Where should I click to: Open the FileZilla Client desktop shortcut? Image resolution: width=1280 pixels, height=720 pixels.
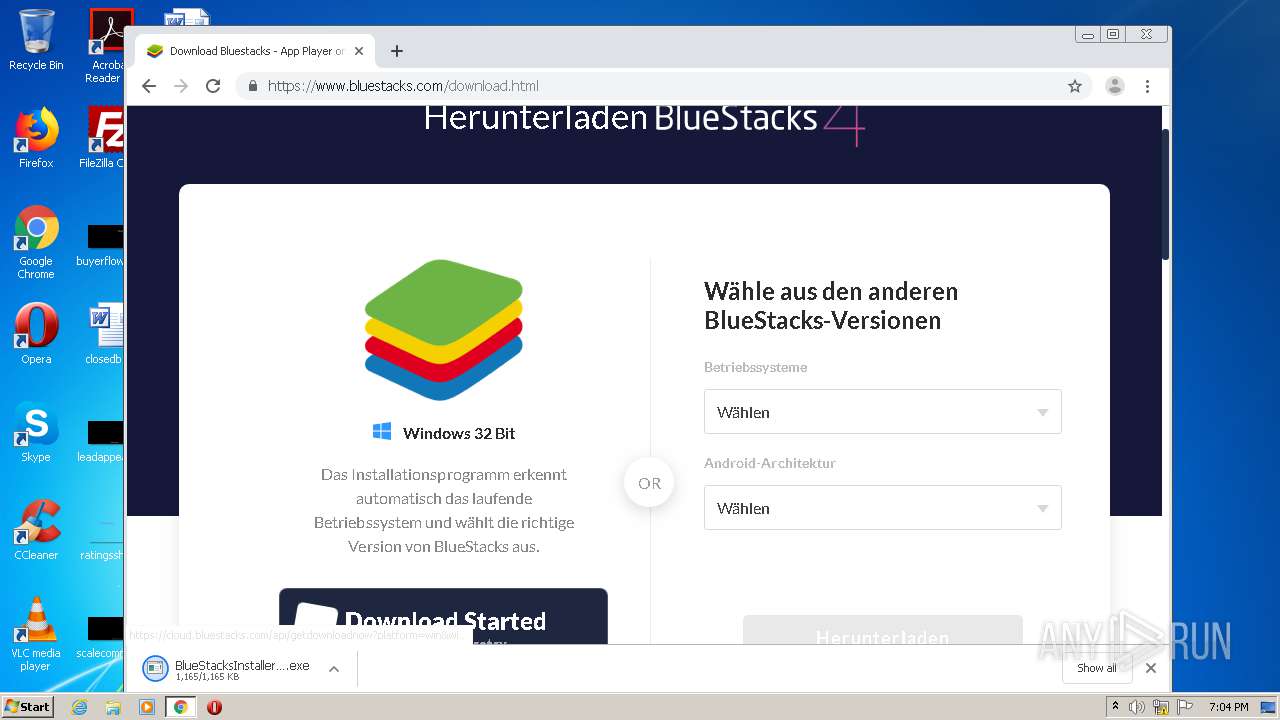coord(104,138)
